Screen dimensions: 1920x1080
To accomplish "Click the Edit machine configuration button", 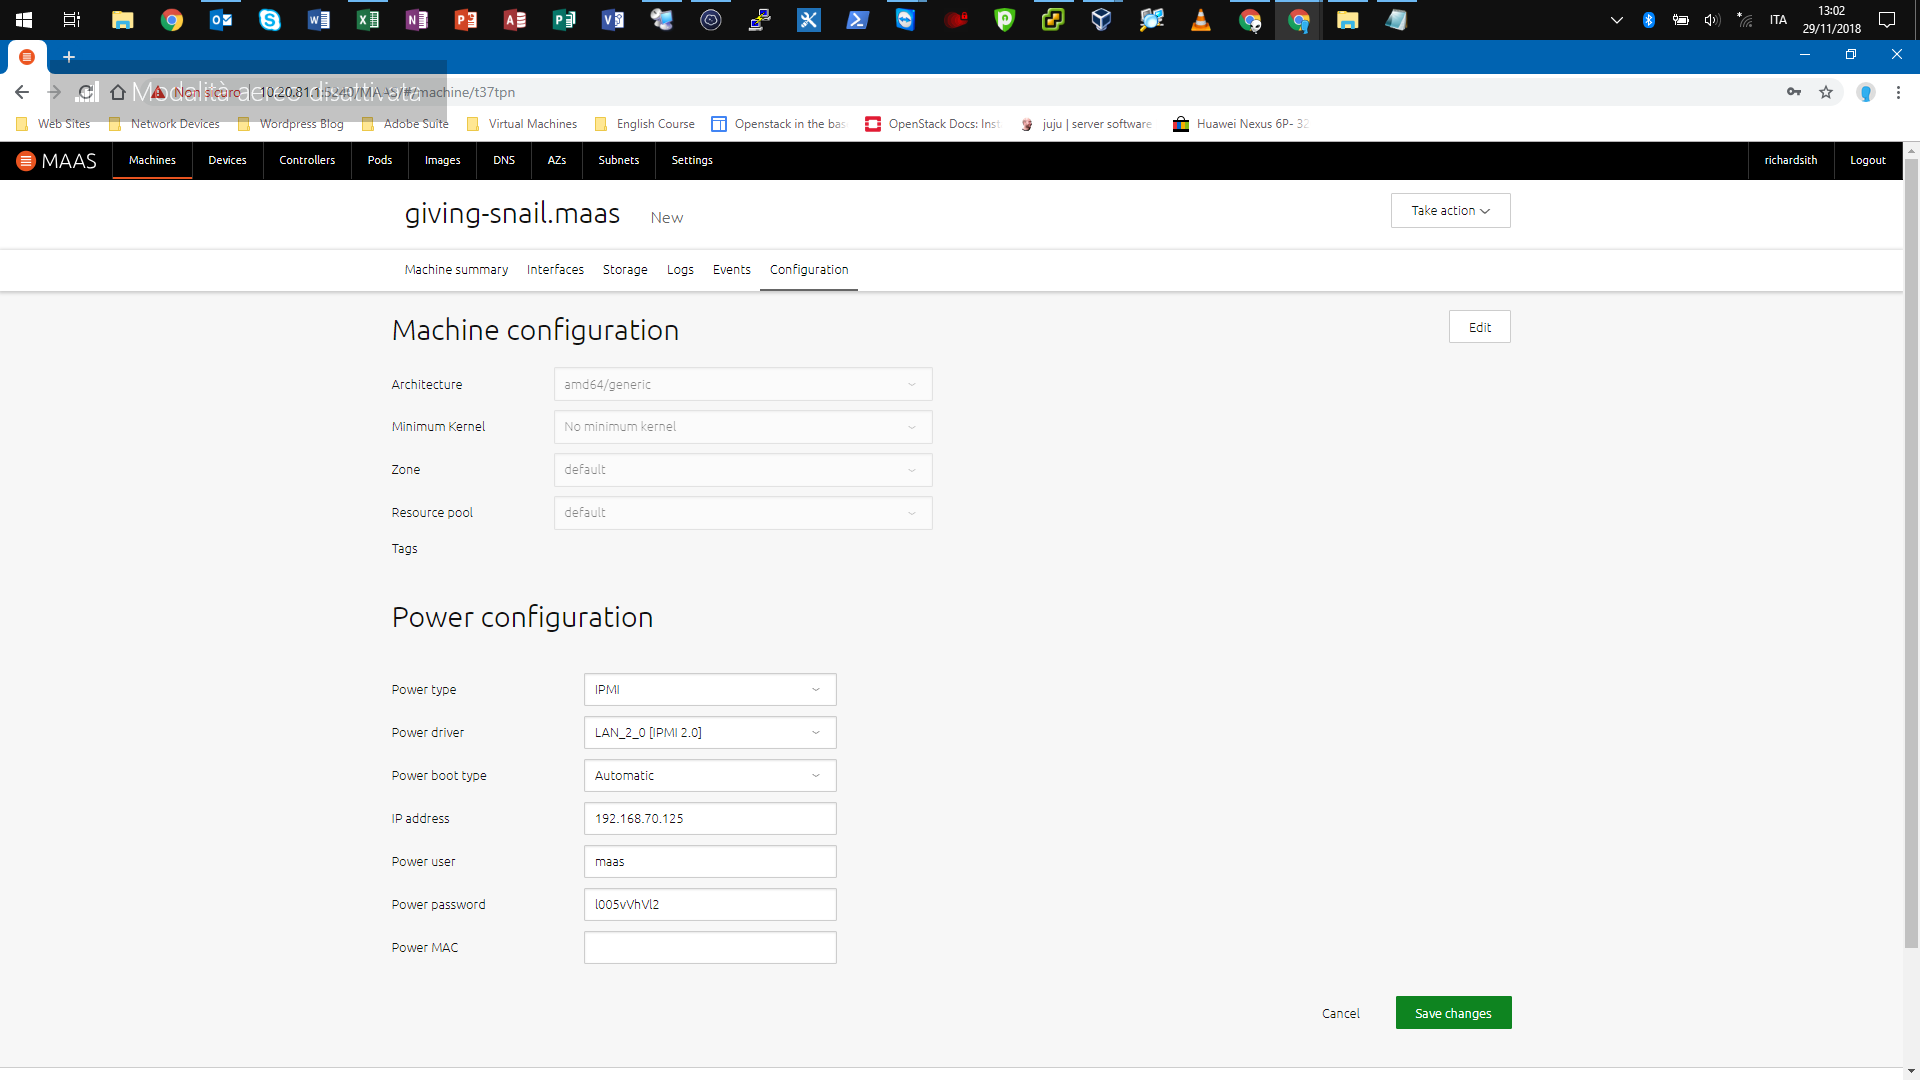I will point(1479,327).
